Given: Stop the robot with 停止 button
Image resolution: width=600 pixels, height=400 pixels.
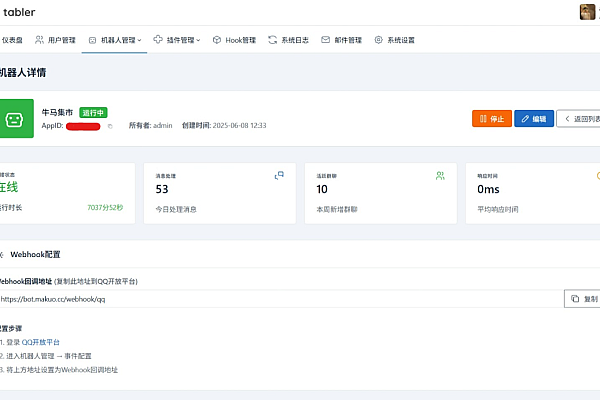Looking at the screenshot, I should pos(492,119).
